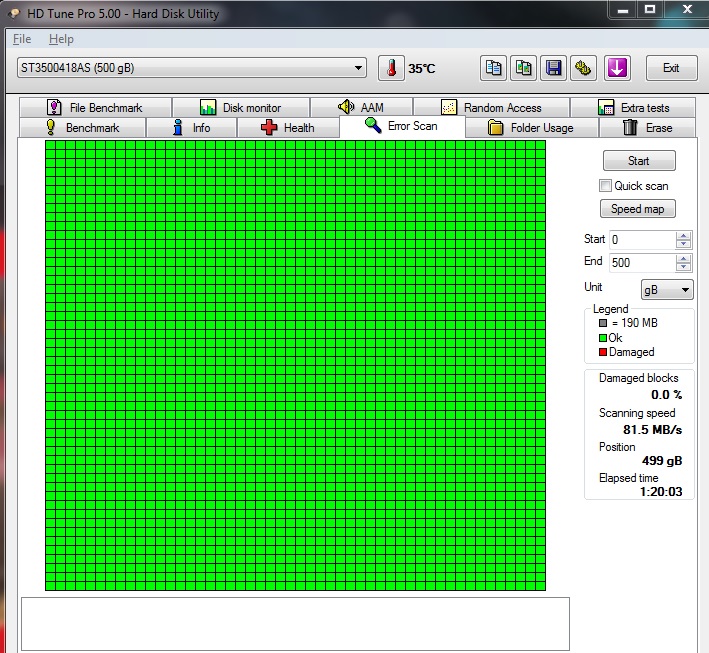This screenshot has height=653, width=709.
Task: Click the thermometer temperature icon
Action: pyautogui.click(x=391, y=68)
